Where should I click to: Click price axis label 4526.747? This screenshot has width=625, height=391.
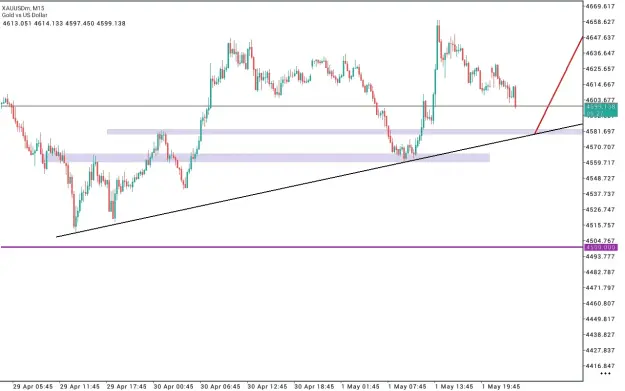601,210
